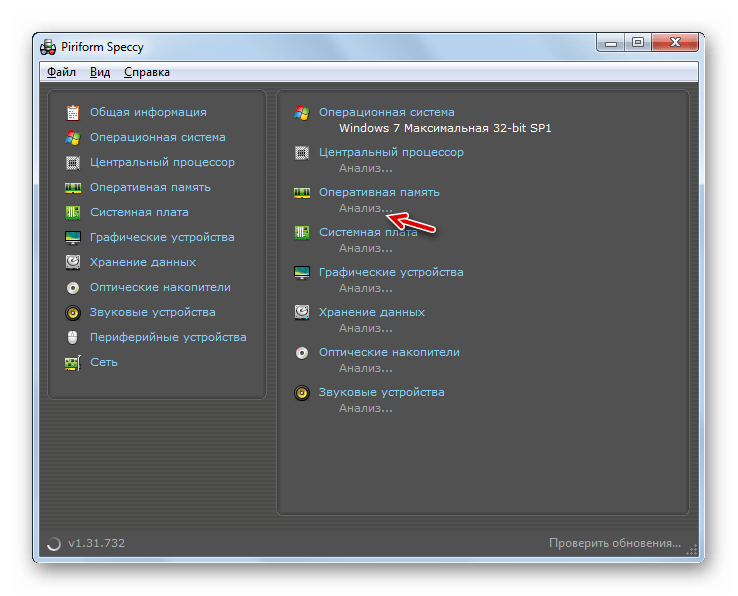Screen dimensions: 738x596
Task: Open the Вид menu
Action: point(100,72)
